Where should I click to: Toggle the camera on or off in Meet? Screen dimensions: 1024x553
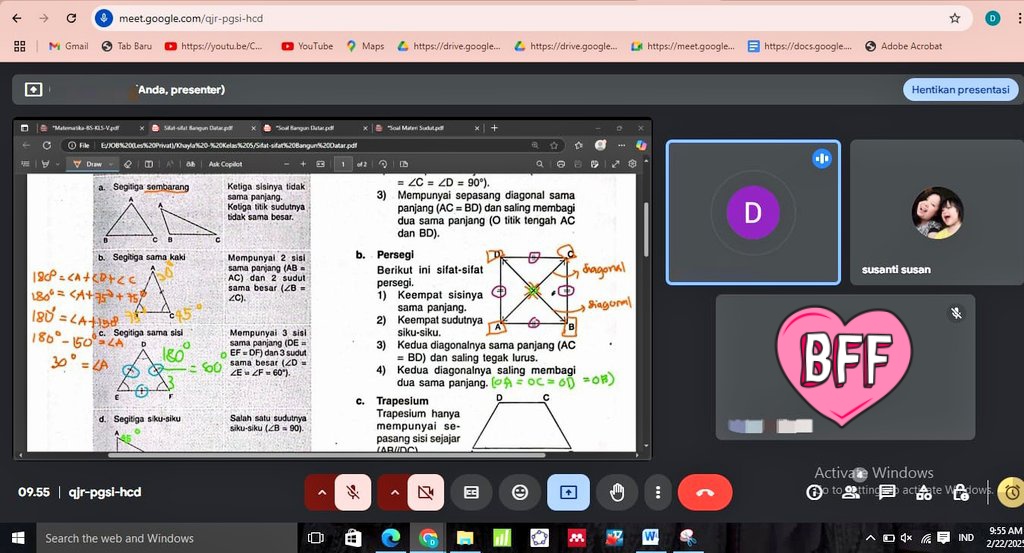(426, 492)
